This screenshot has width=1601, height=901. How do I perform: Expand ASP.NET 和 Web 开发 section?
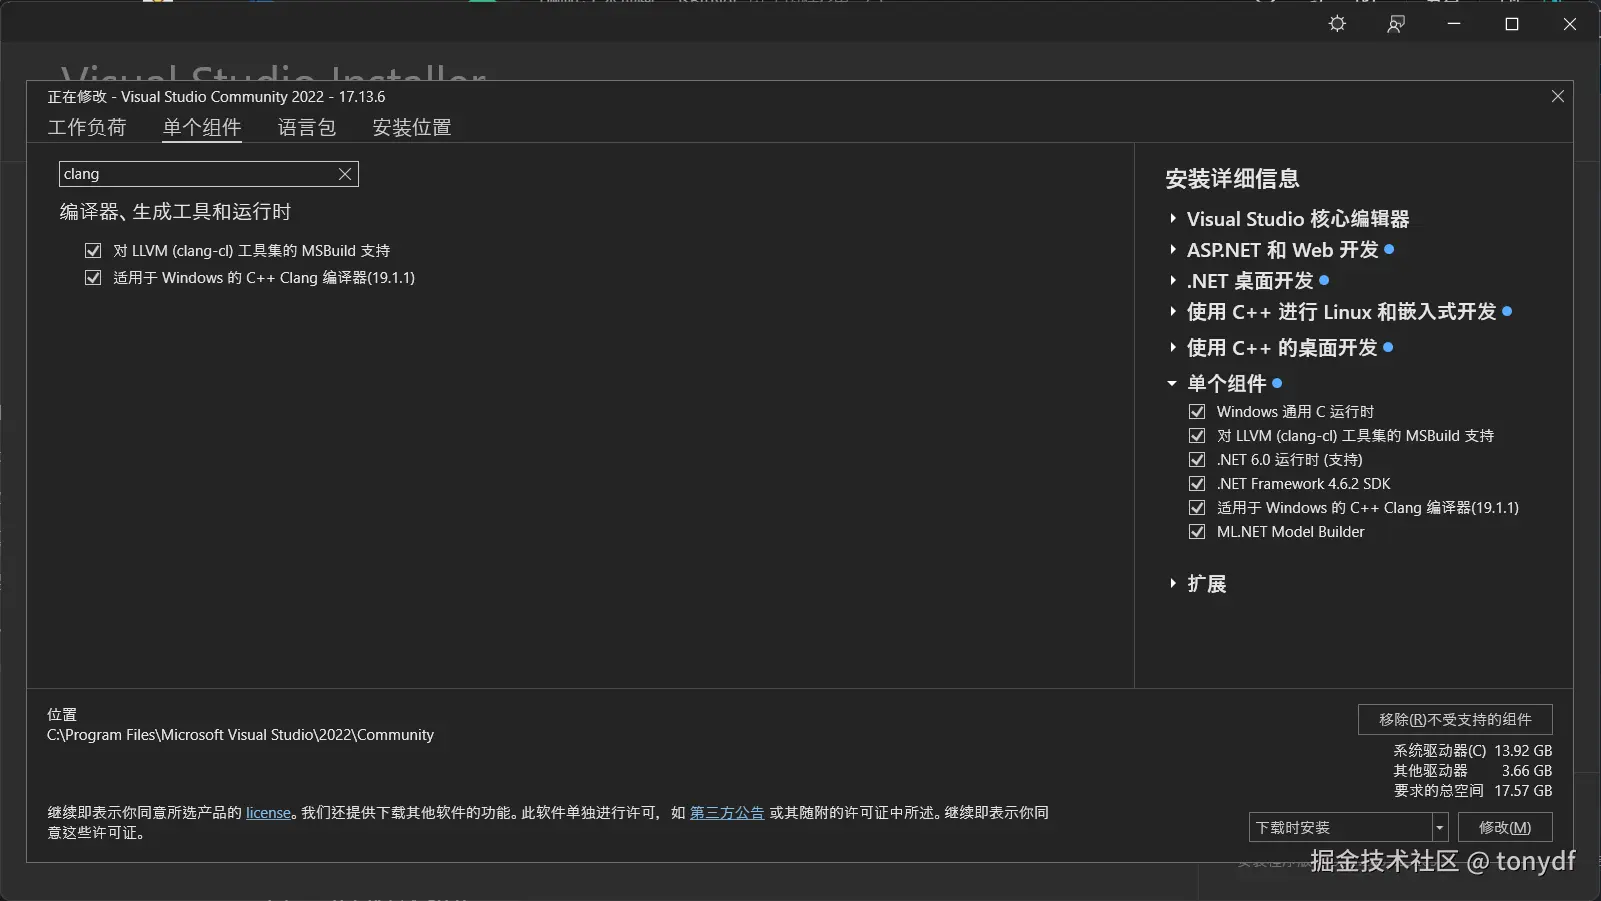click(x=1173, y=250)
